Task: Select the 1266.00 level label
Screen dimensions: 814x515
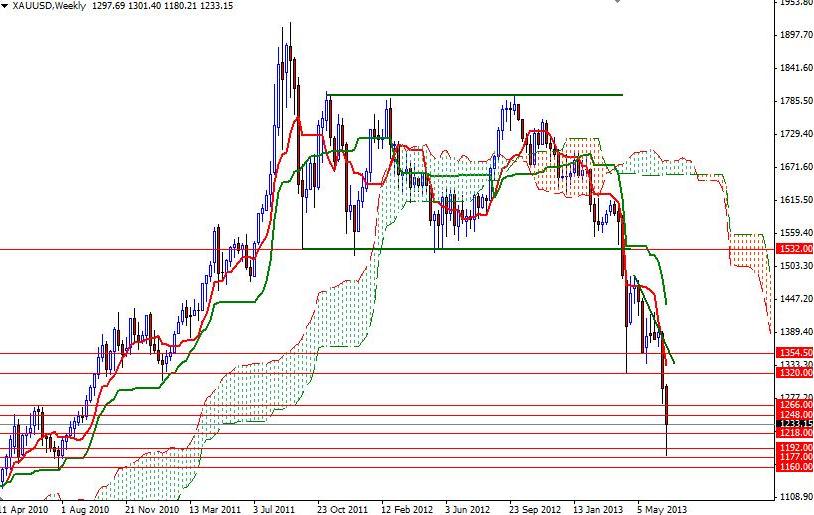Action: coord(794,404)
